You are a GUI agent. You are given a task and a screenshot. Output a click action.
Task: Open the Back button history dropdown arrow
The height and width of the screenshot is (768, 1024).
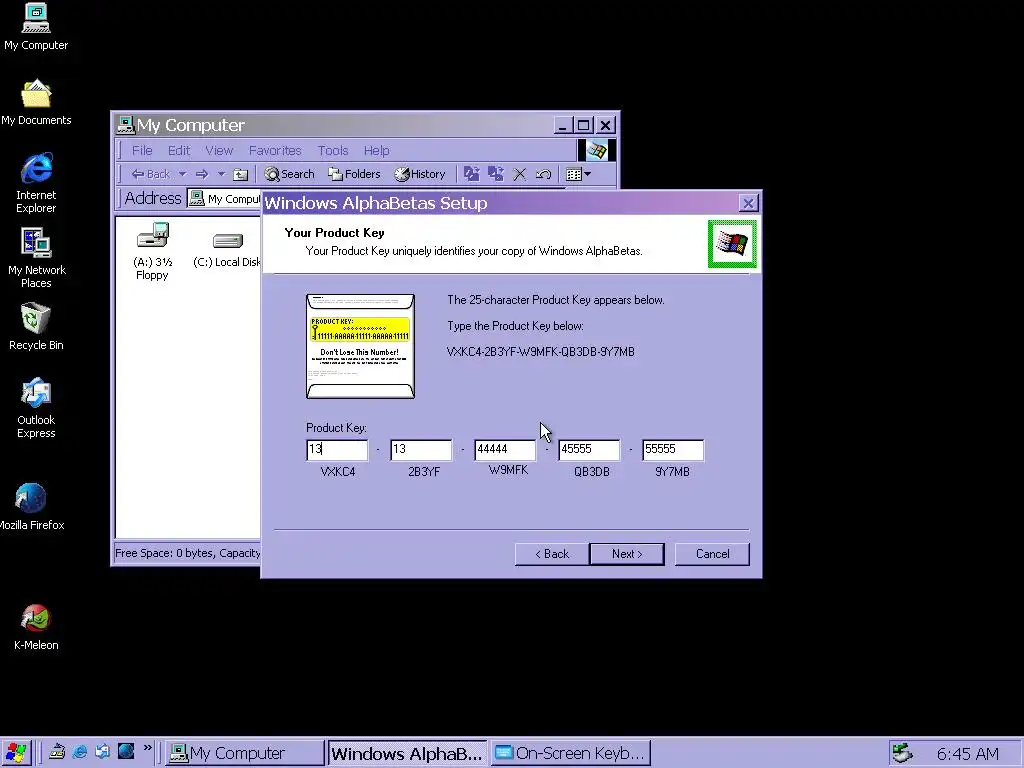tap(182, 174)
